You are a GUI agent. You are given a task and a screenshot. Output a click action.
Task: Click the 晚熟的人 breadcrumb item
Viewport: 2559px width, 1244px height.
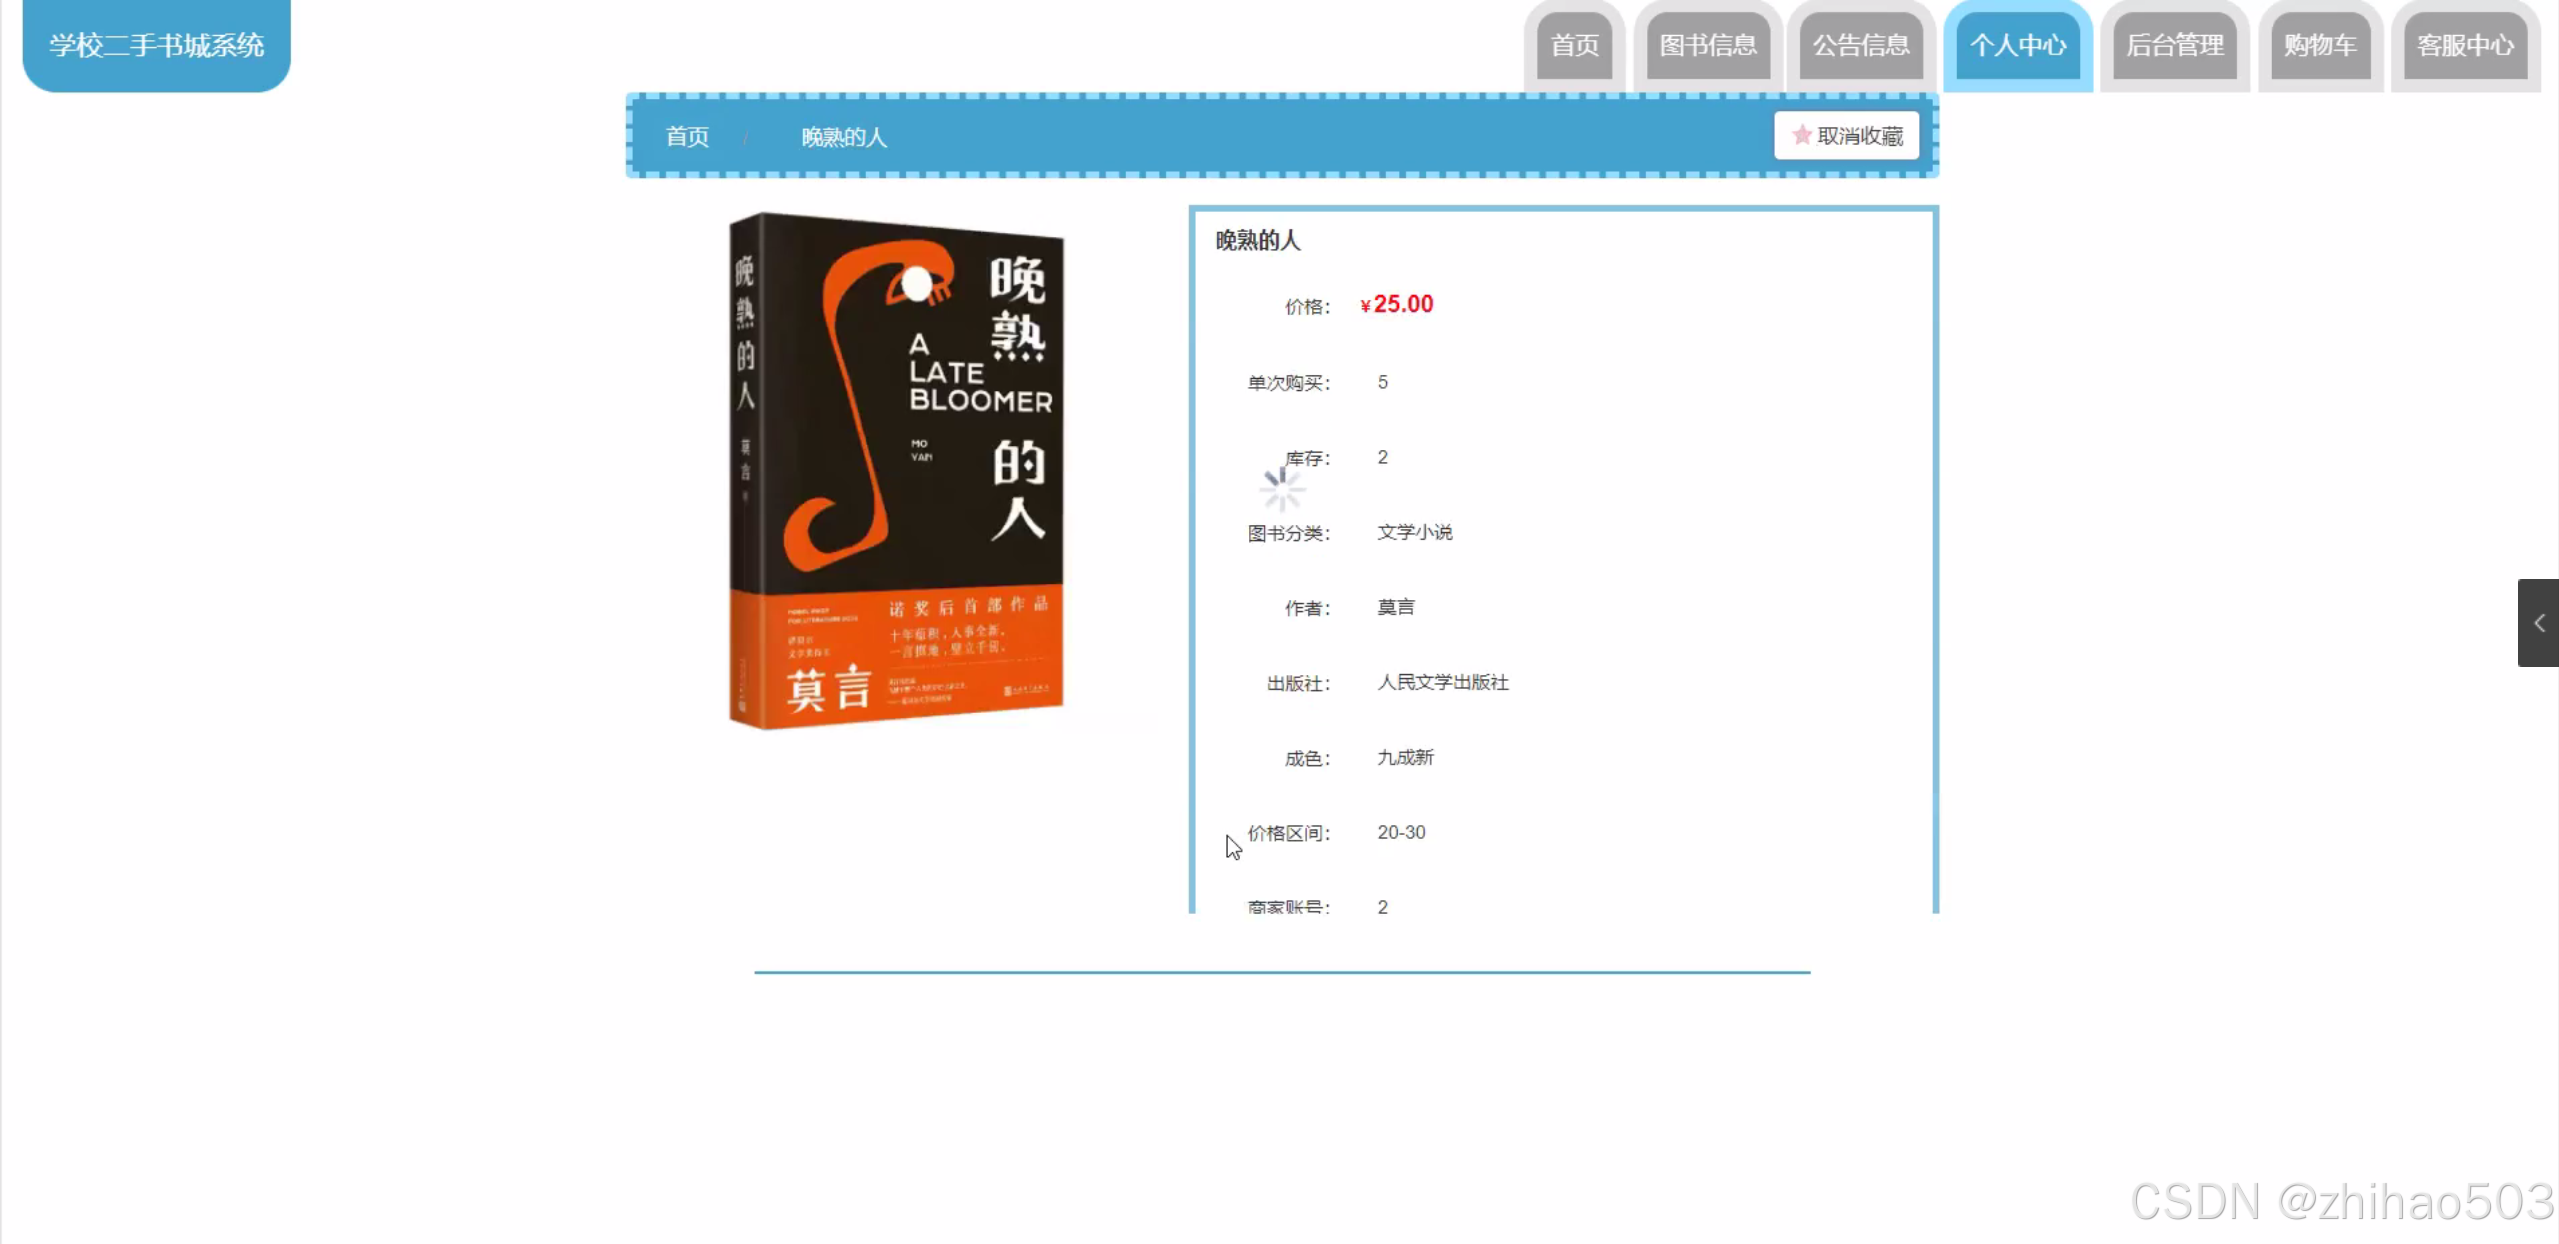(843, 137)
